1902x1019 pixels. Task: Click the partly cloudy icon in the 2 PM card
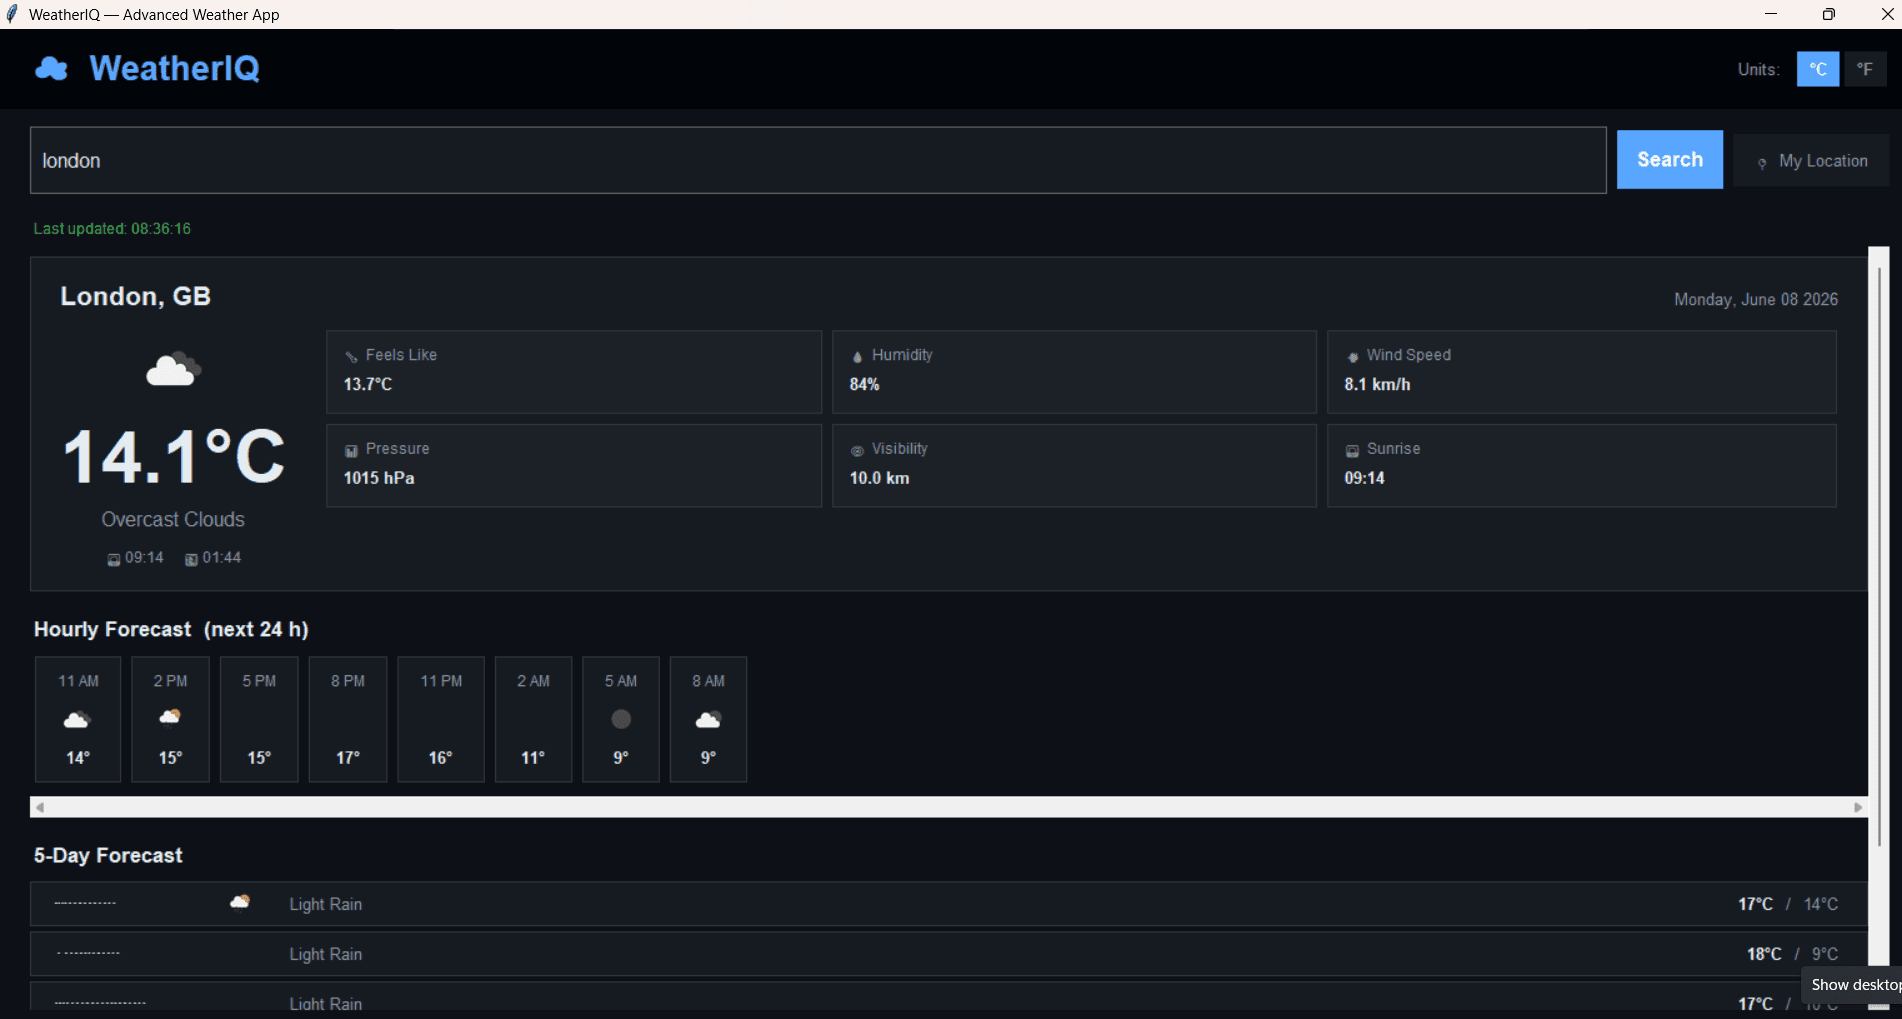coord(170,717)
